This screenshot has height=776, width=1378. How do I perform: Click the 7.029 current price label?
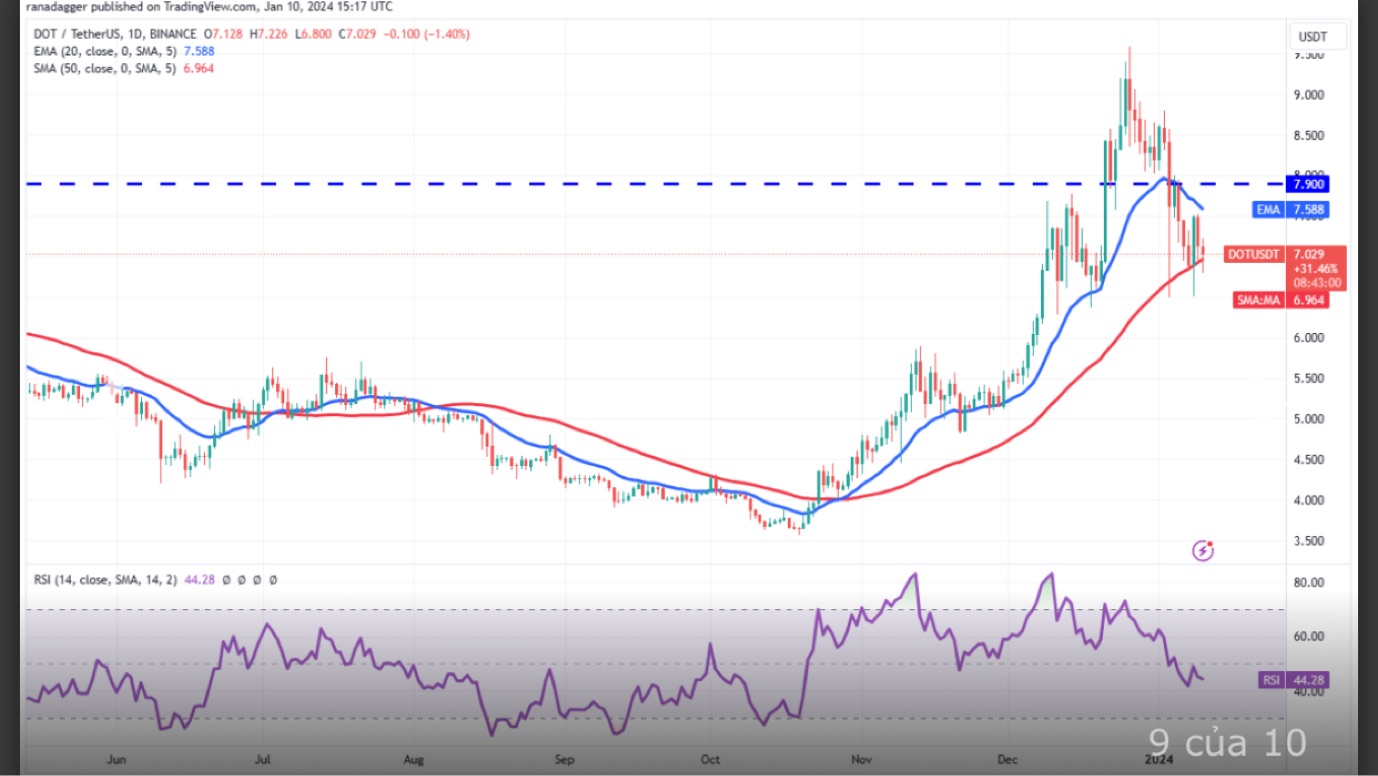pos(1310,255)
